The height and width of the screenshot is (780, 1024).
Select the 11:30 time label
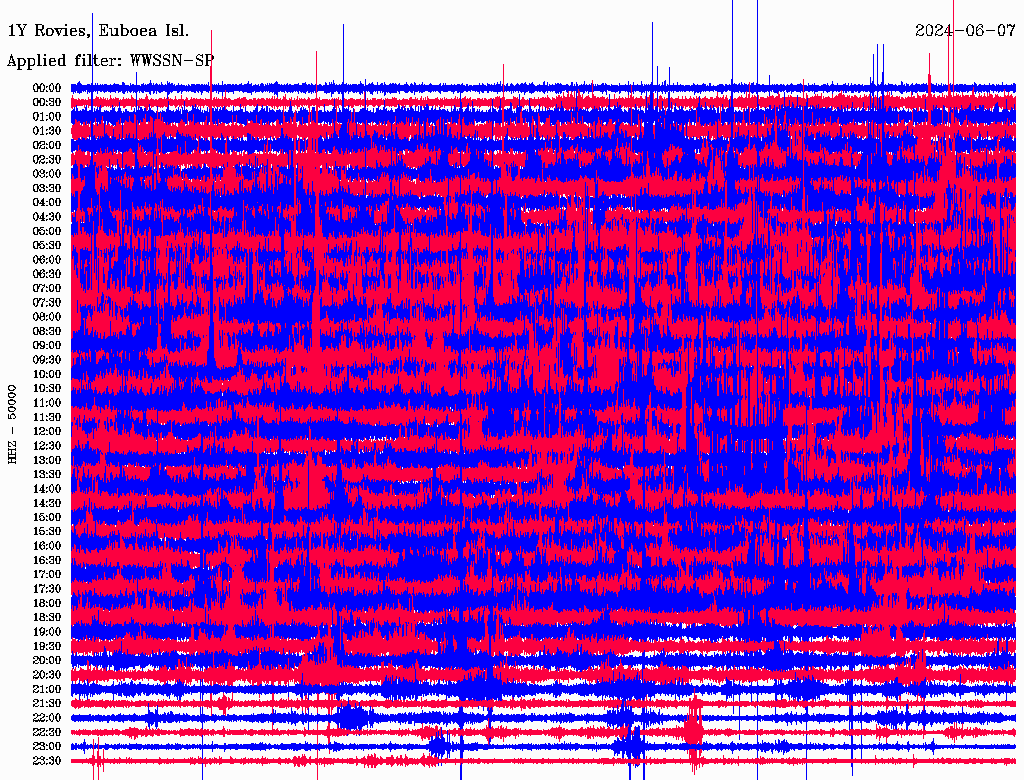click(47, 417)
